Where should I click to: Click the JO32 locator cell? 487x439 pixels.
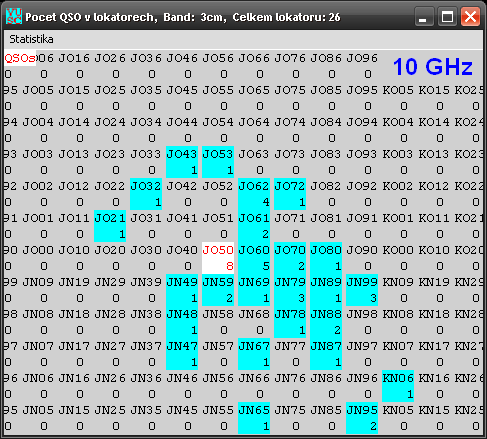(146, 194)
